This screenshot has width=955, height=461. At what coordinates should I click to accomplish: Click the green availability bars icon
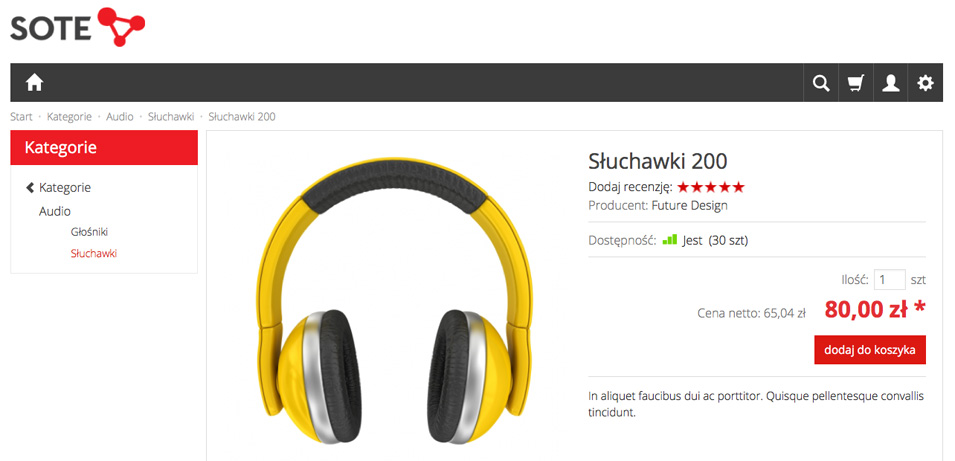click(669, 240)
